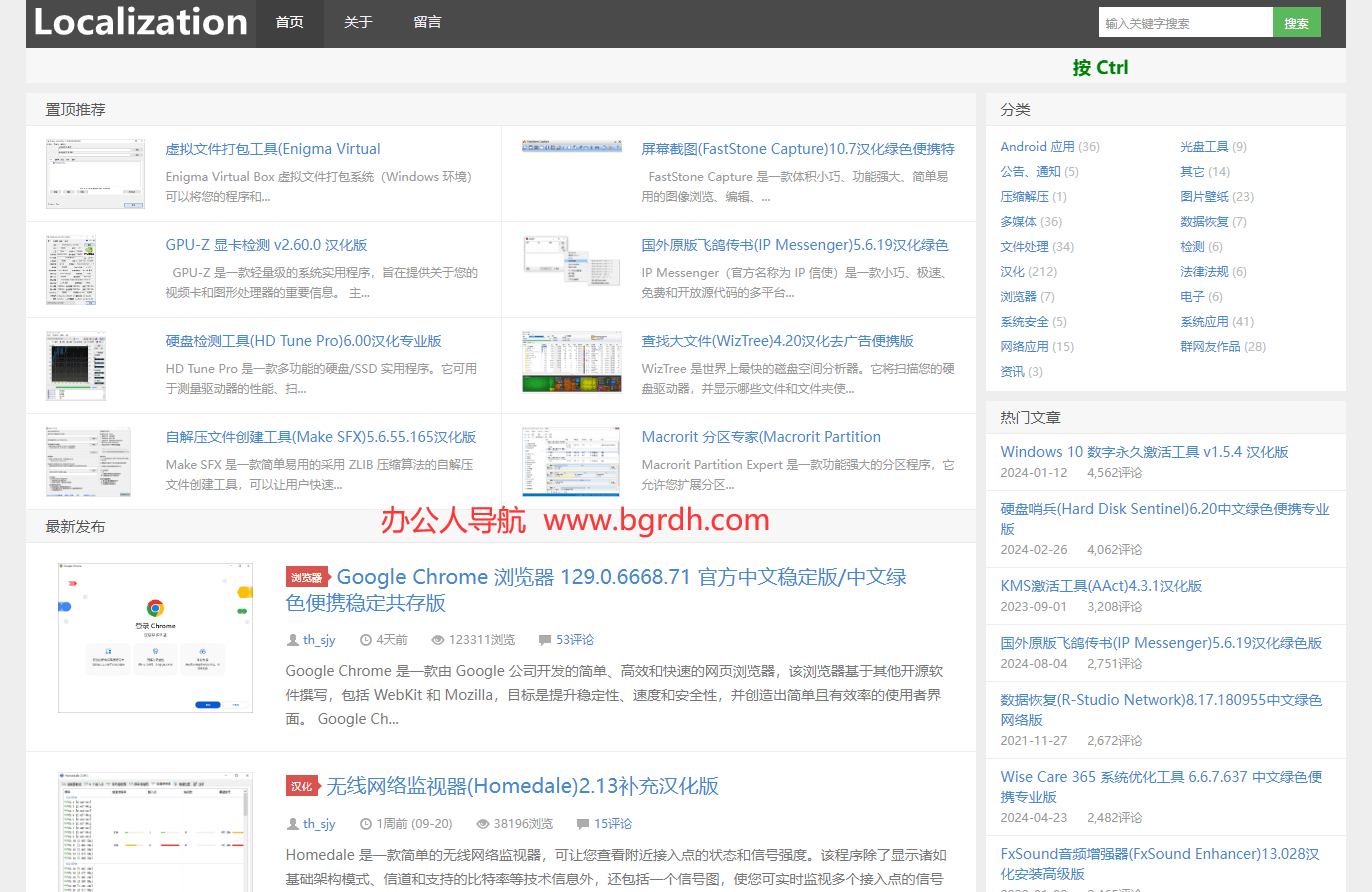
Task: Open 虚拟文件打包工具(Enigma Virtual link
Action: click(x=273, y=149)
